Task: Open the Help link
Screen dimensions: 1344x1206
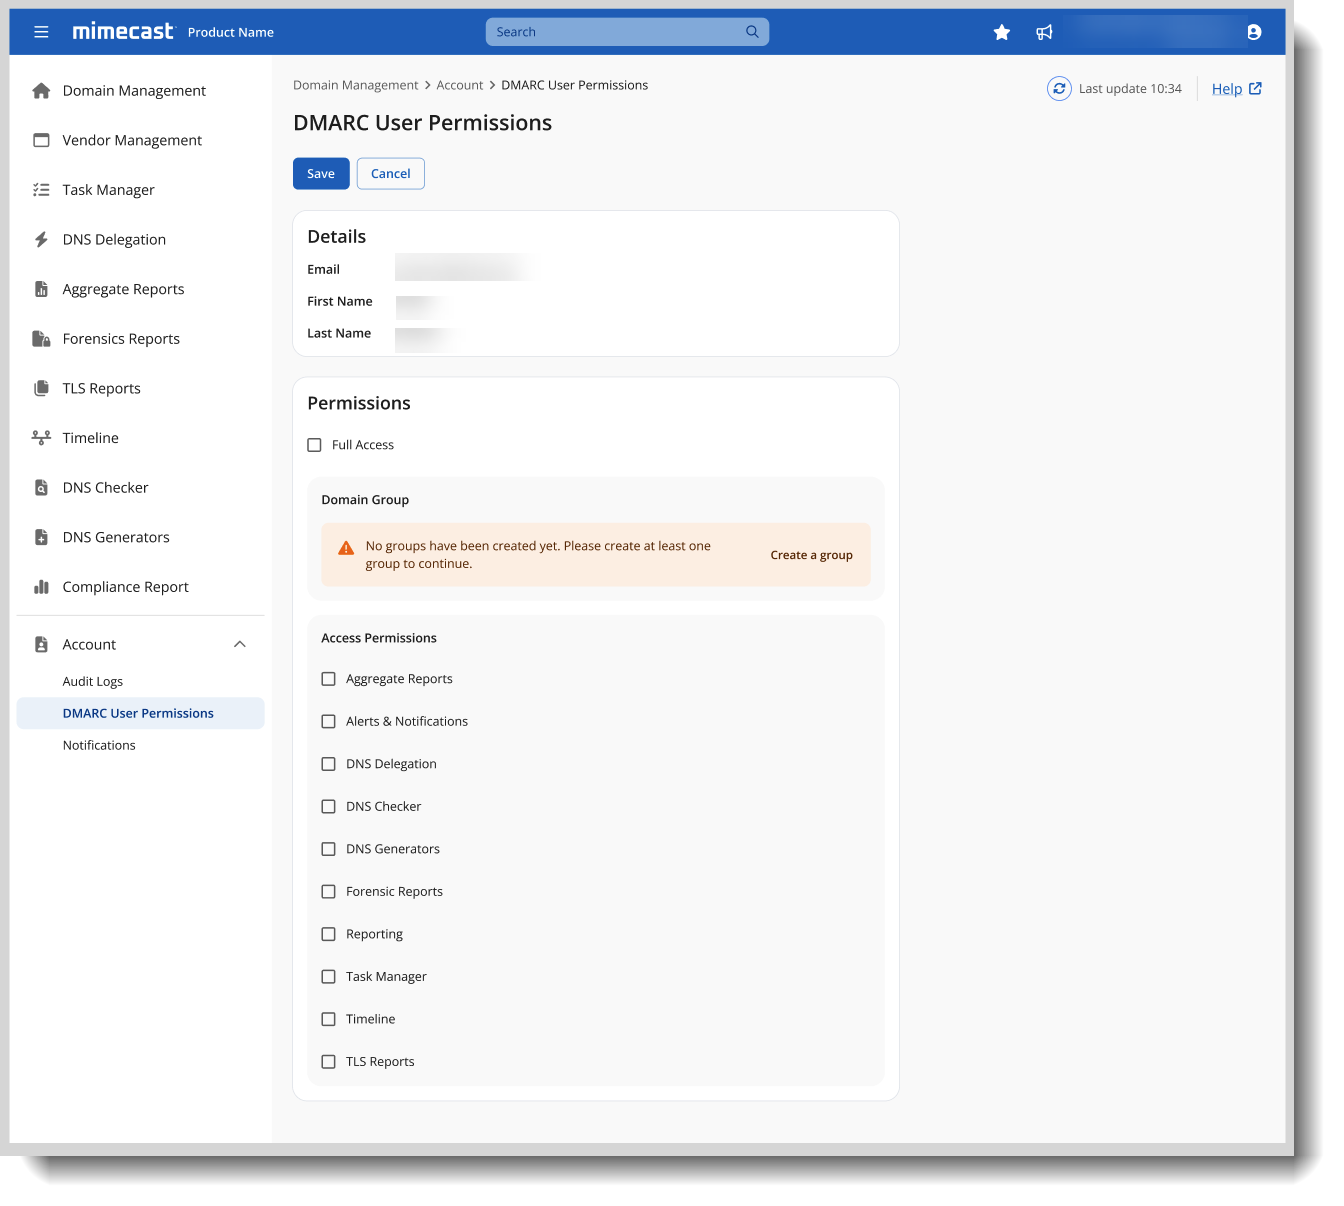Action: pyautogui.click(x=1227, y=89)
